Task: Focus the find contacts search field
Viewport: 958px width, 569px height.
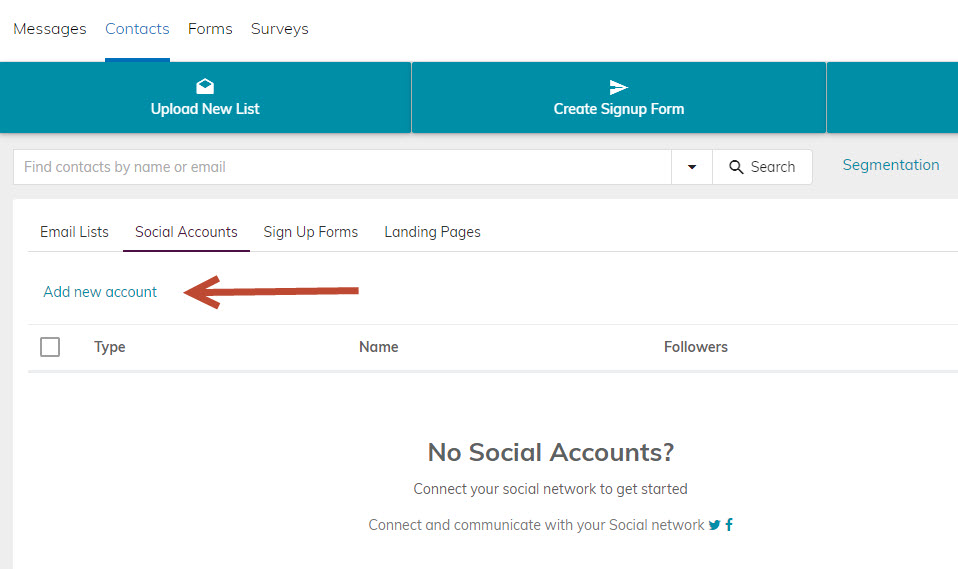Action: click(340, 167)
